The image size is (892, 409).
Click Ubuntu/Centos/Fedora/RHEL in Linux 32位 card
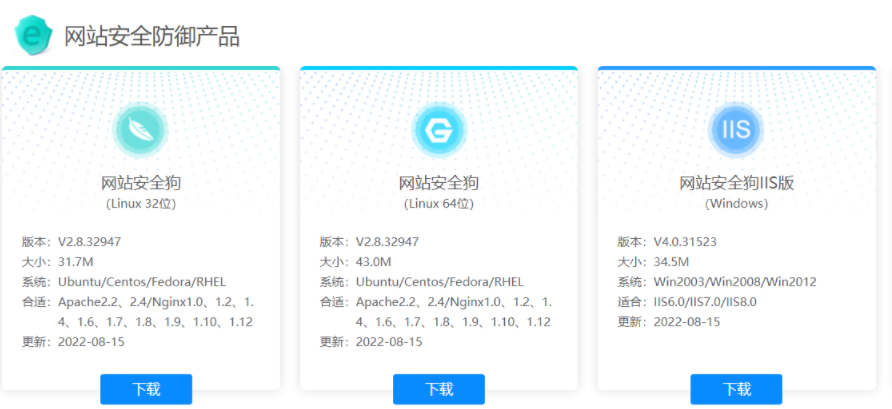coord(142,282)
